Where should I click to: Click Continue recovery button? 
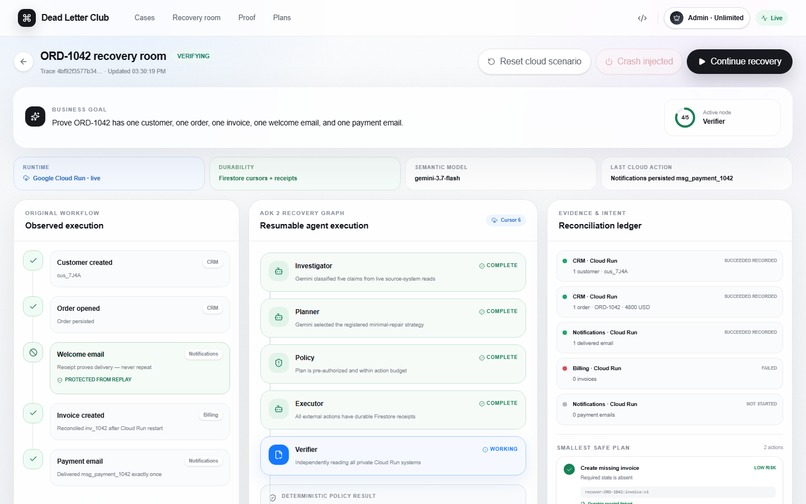tap(739, 61)
